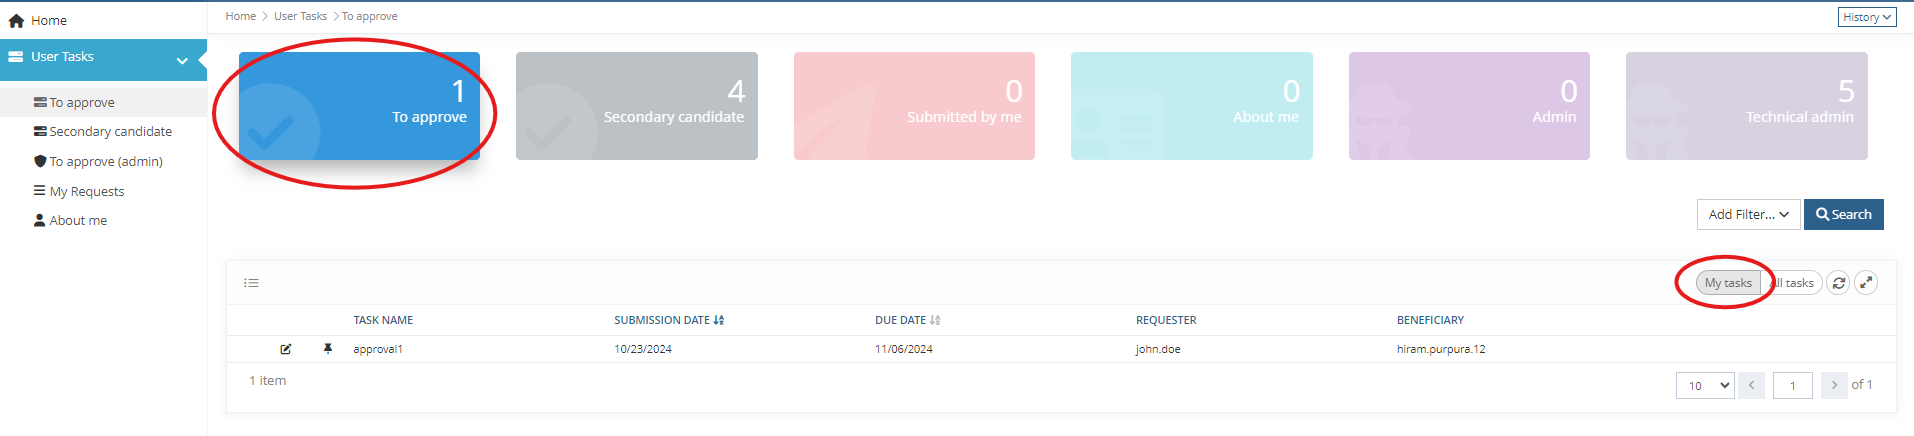Open the History dropdown
The height and width of the screenshot is (436, 1914).
(1866, 17)
